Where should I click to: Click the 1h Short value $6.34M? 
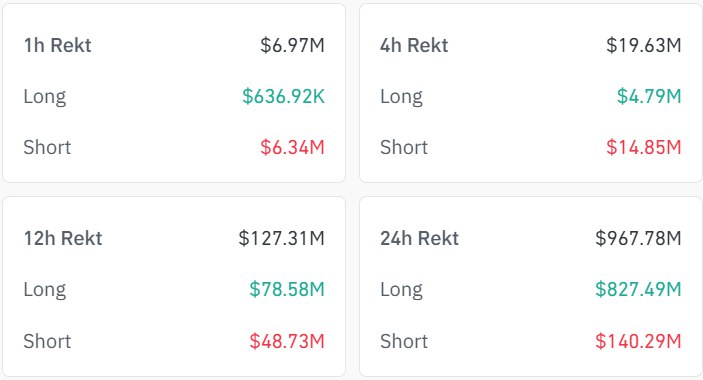click(x=292, y=147)
